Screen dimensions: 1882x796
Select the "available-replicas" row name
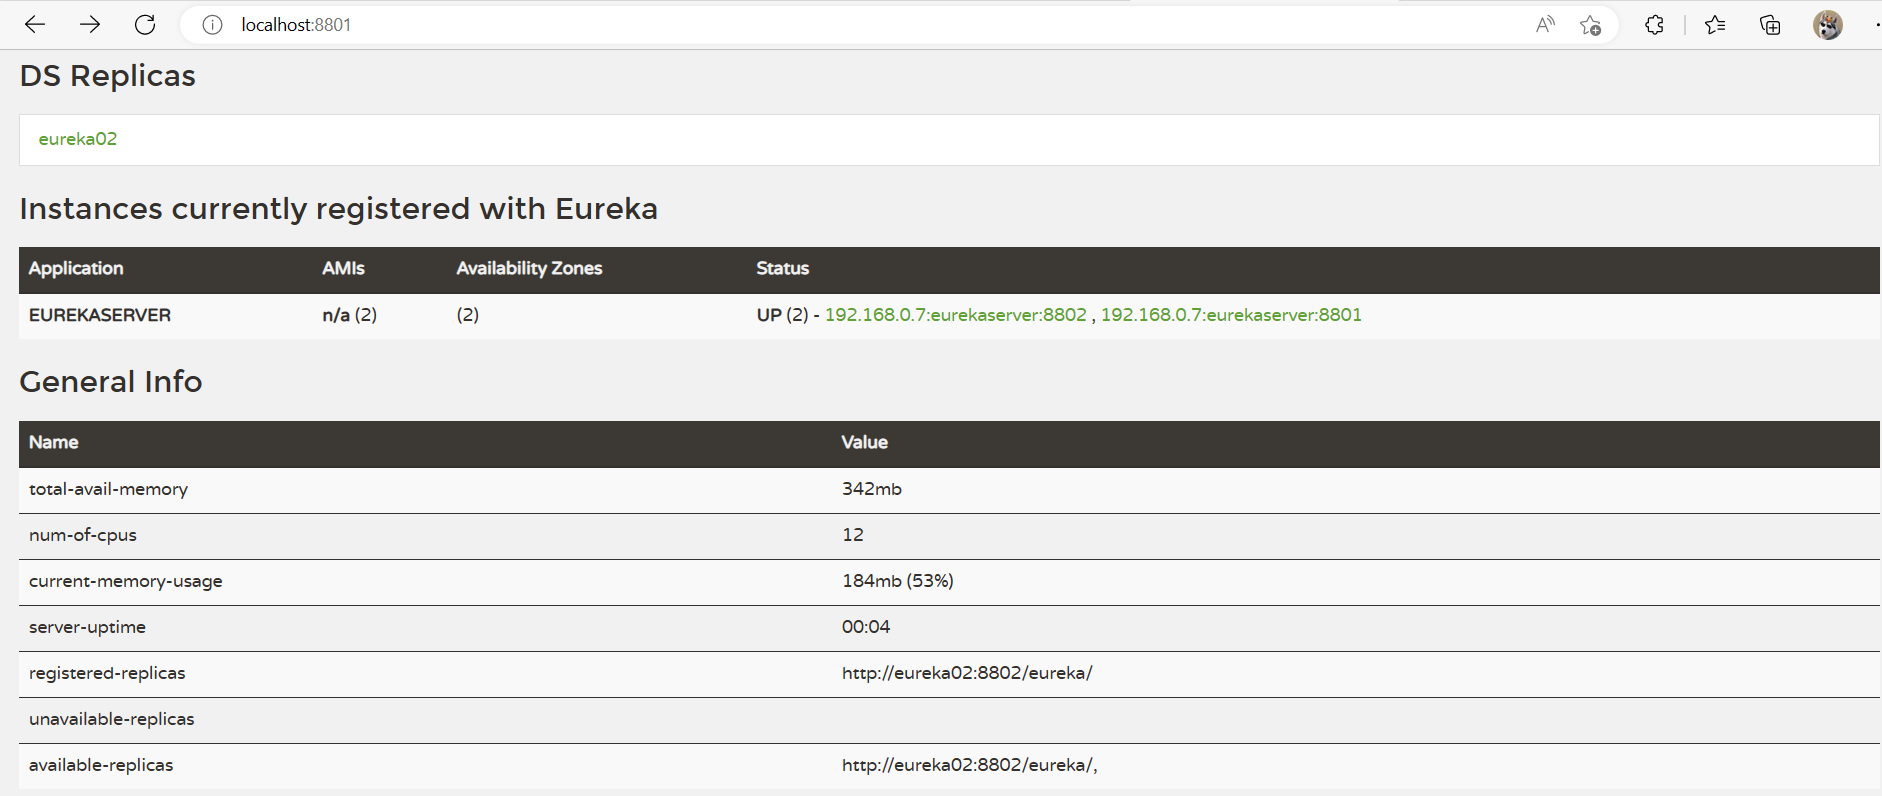click(x=101, y=765)
